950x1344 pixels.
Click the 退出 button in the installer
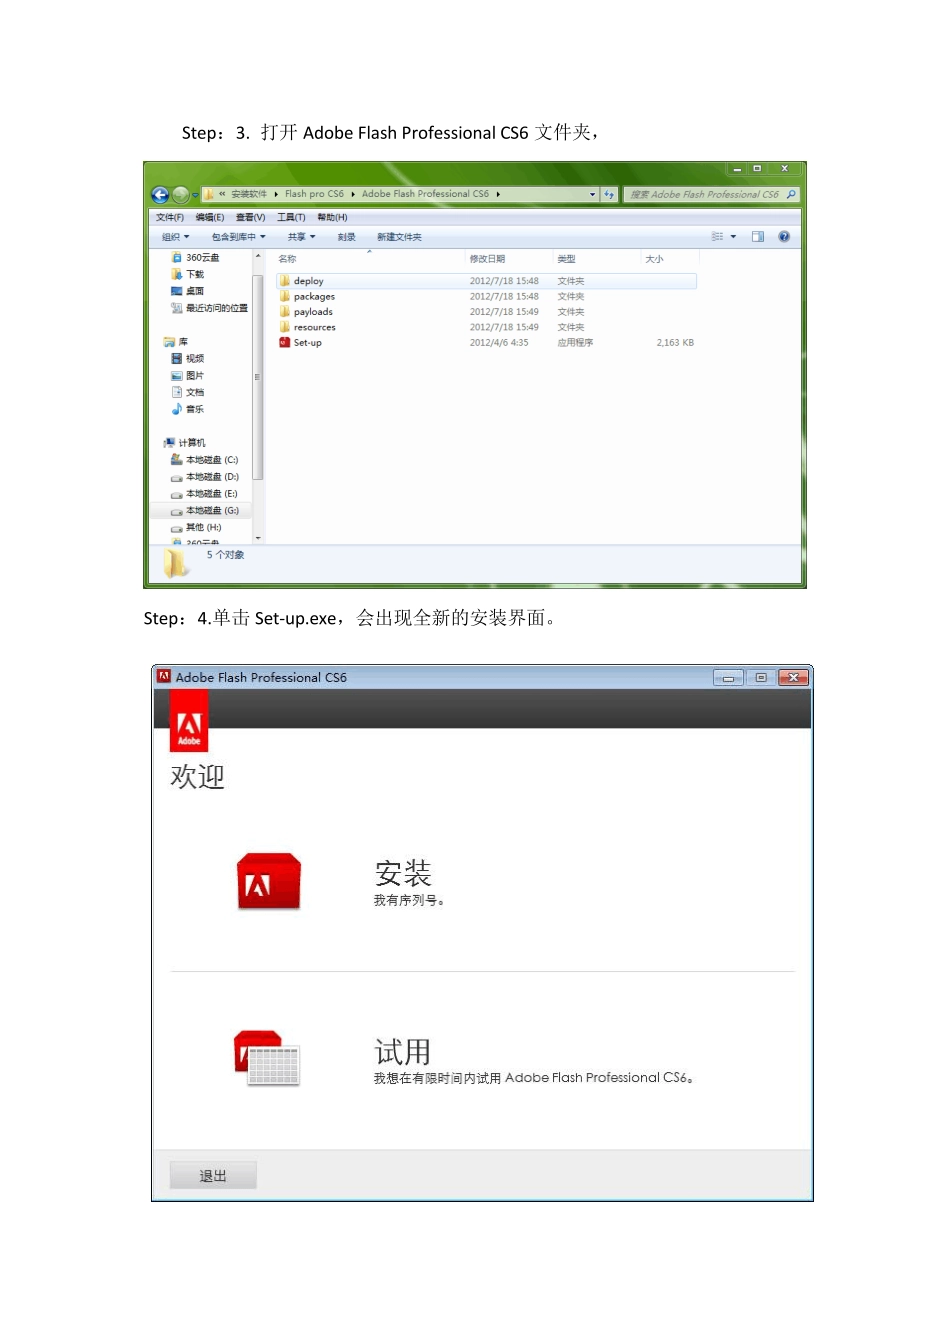(x=213, y=1175)
